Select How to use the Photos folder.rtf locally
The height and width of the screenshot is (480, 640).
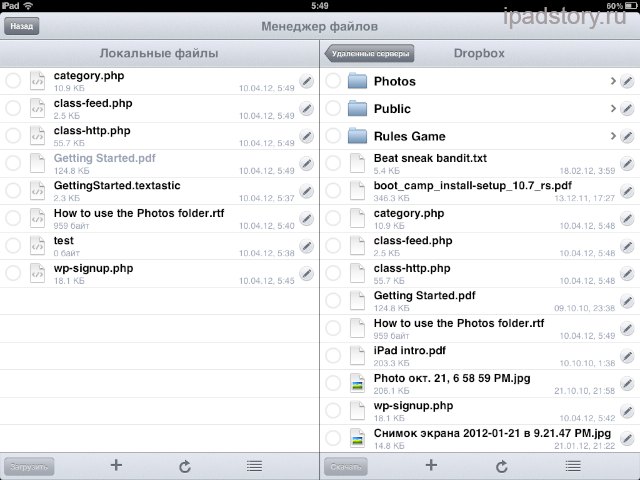13,218
